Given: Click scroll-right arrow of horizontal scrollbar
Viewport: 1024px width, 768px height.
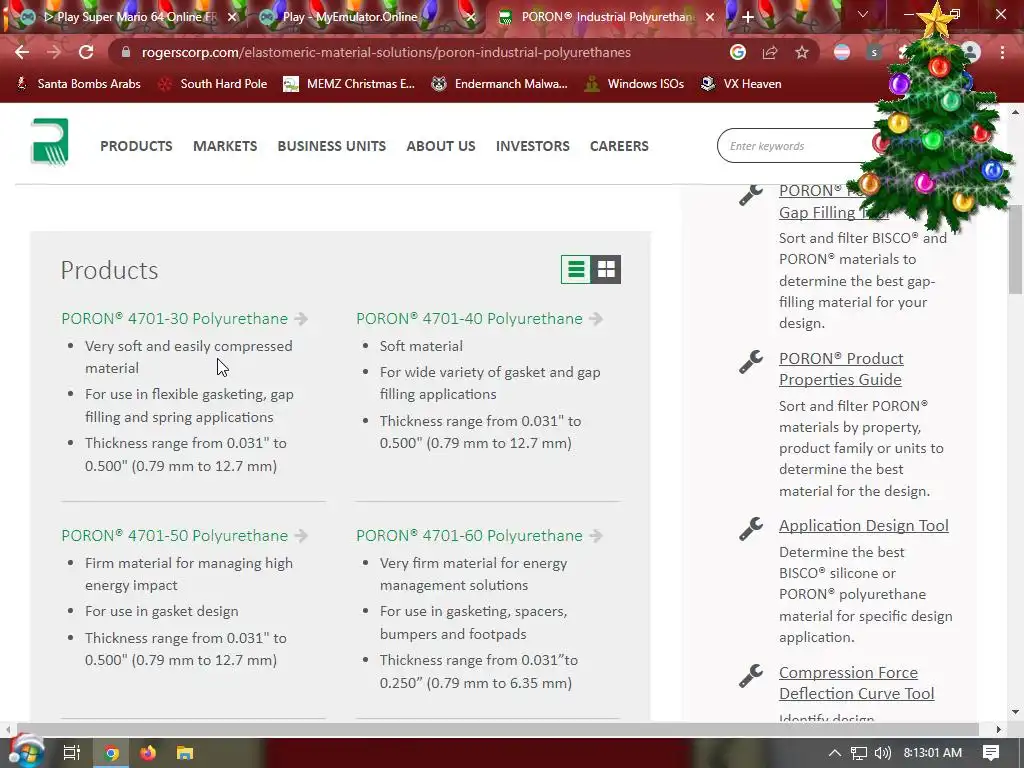Looking at the screenshot, I should 998,729.
